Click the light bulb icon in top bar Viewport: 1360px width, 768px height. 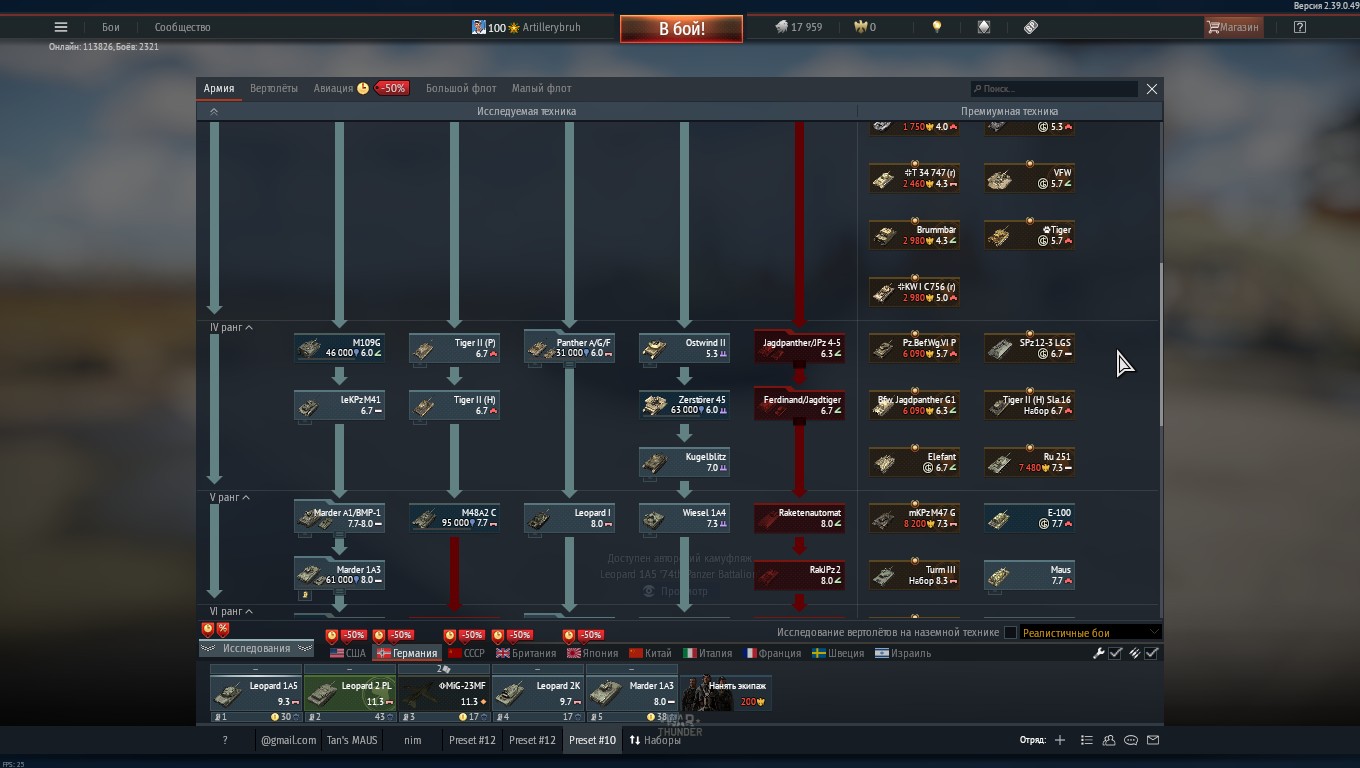click(x=937, y=27)
